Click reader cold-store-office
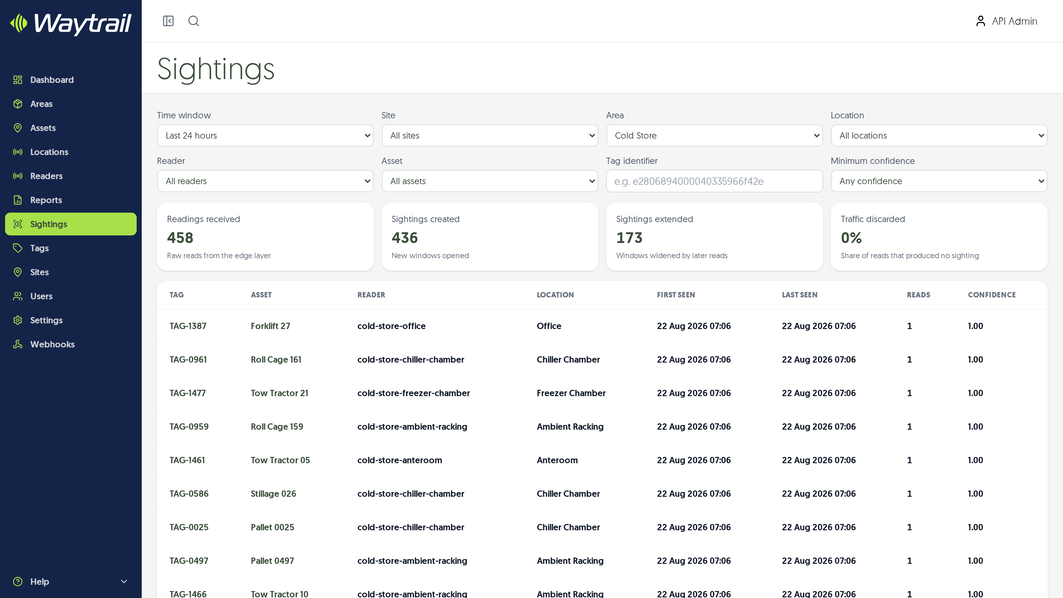Viewport: 1063px width, 598px height. tap(391, 326)
